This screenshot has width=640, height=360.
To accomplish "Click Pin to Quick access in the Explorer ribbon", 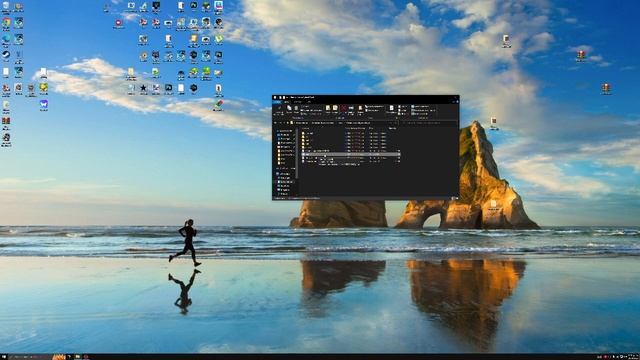I will [x=279, y=109].
